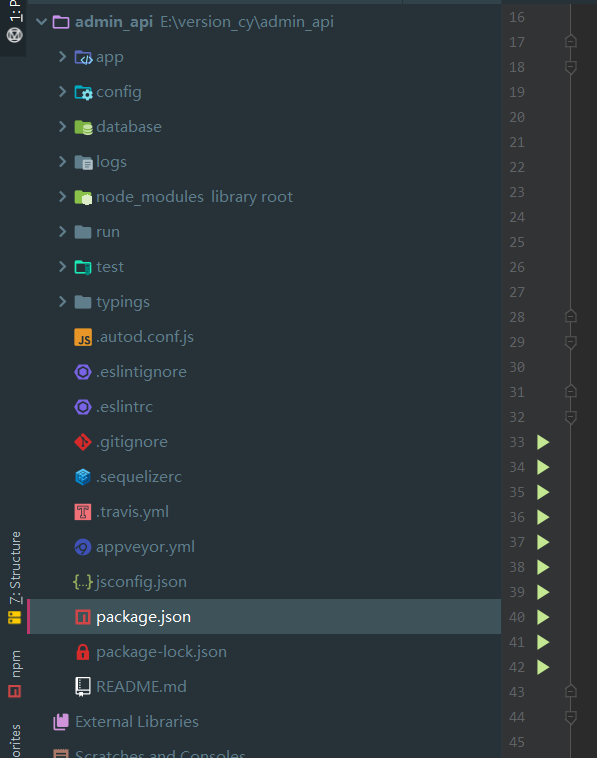Expand the node_modules folder chevron
This screenshot has width=597, height=758.
coord(62,196)
